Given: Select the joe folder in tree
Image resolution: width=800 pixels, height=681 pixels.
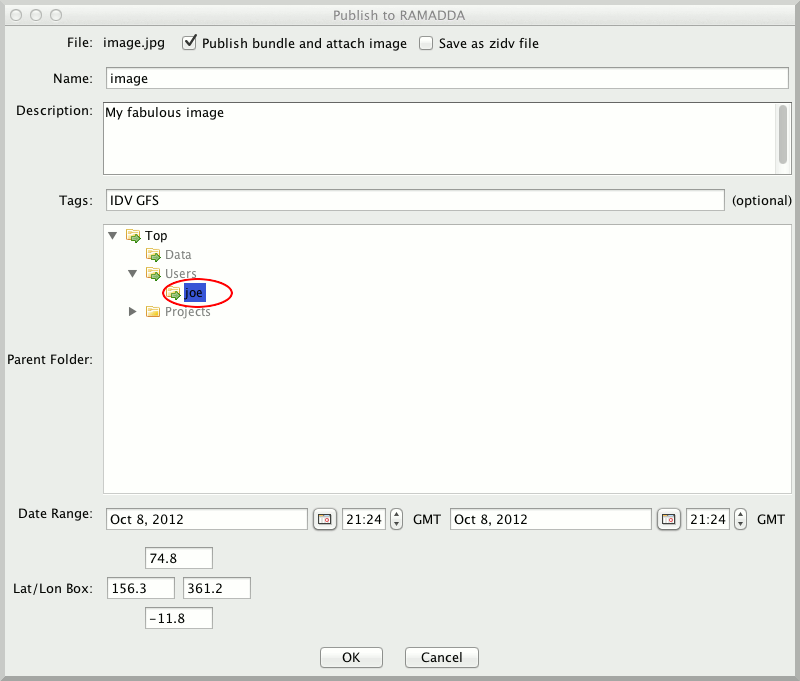Looking at the screenshot, I should click(194, 293).
